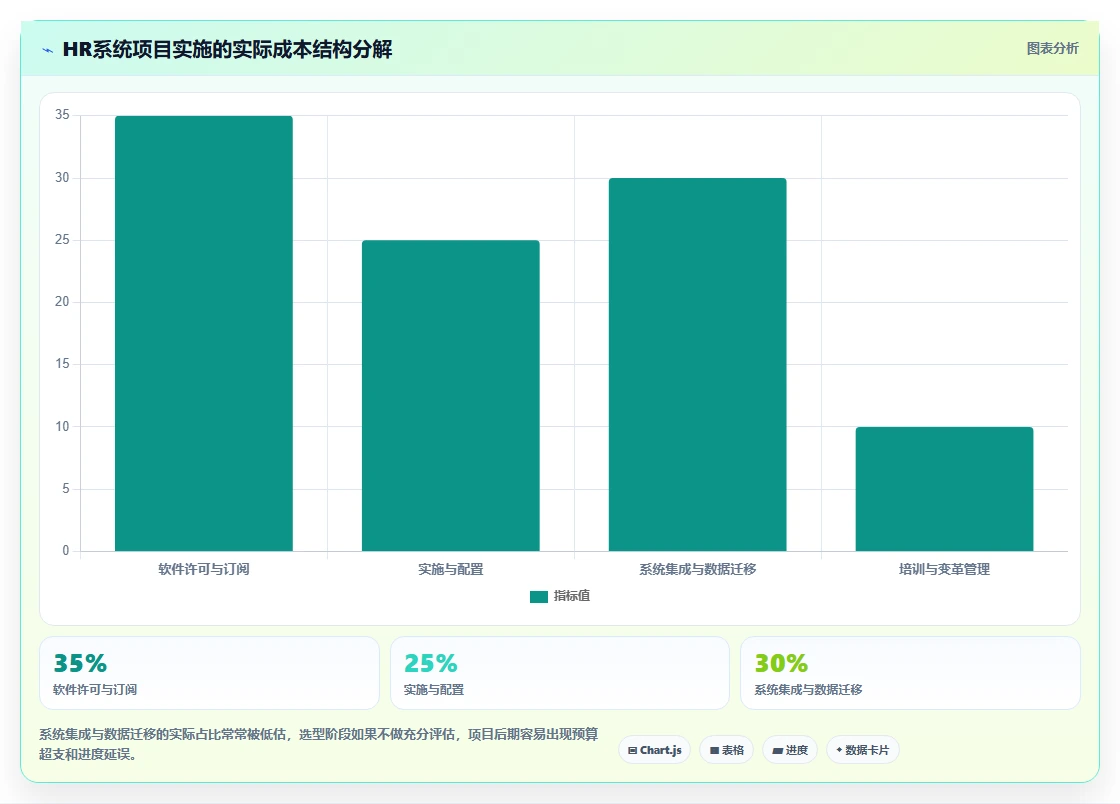The height and width of the screenshot is (804, 1120).
Task: Click the 软件许可与订阅 bar in chart
Action: [x=204, y=333]
